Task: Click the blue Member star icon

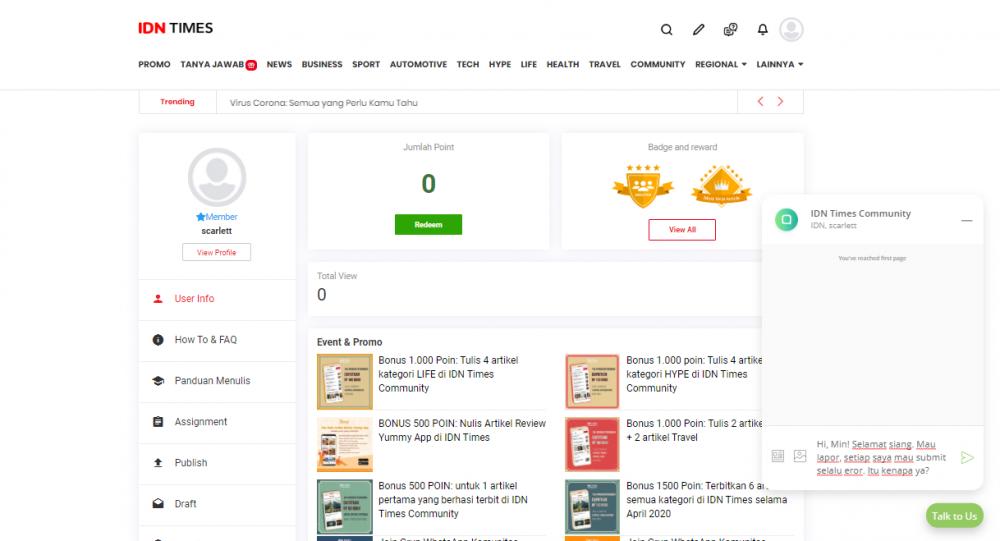Action: click(x=200, y=217)
